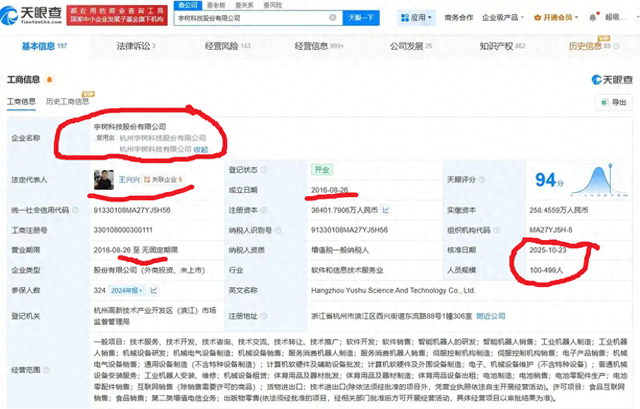640x409 pixels.
Task: Select the 查关系 search tab
Action: pos(244,5)
